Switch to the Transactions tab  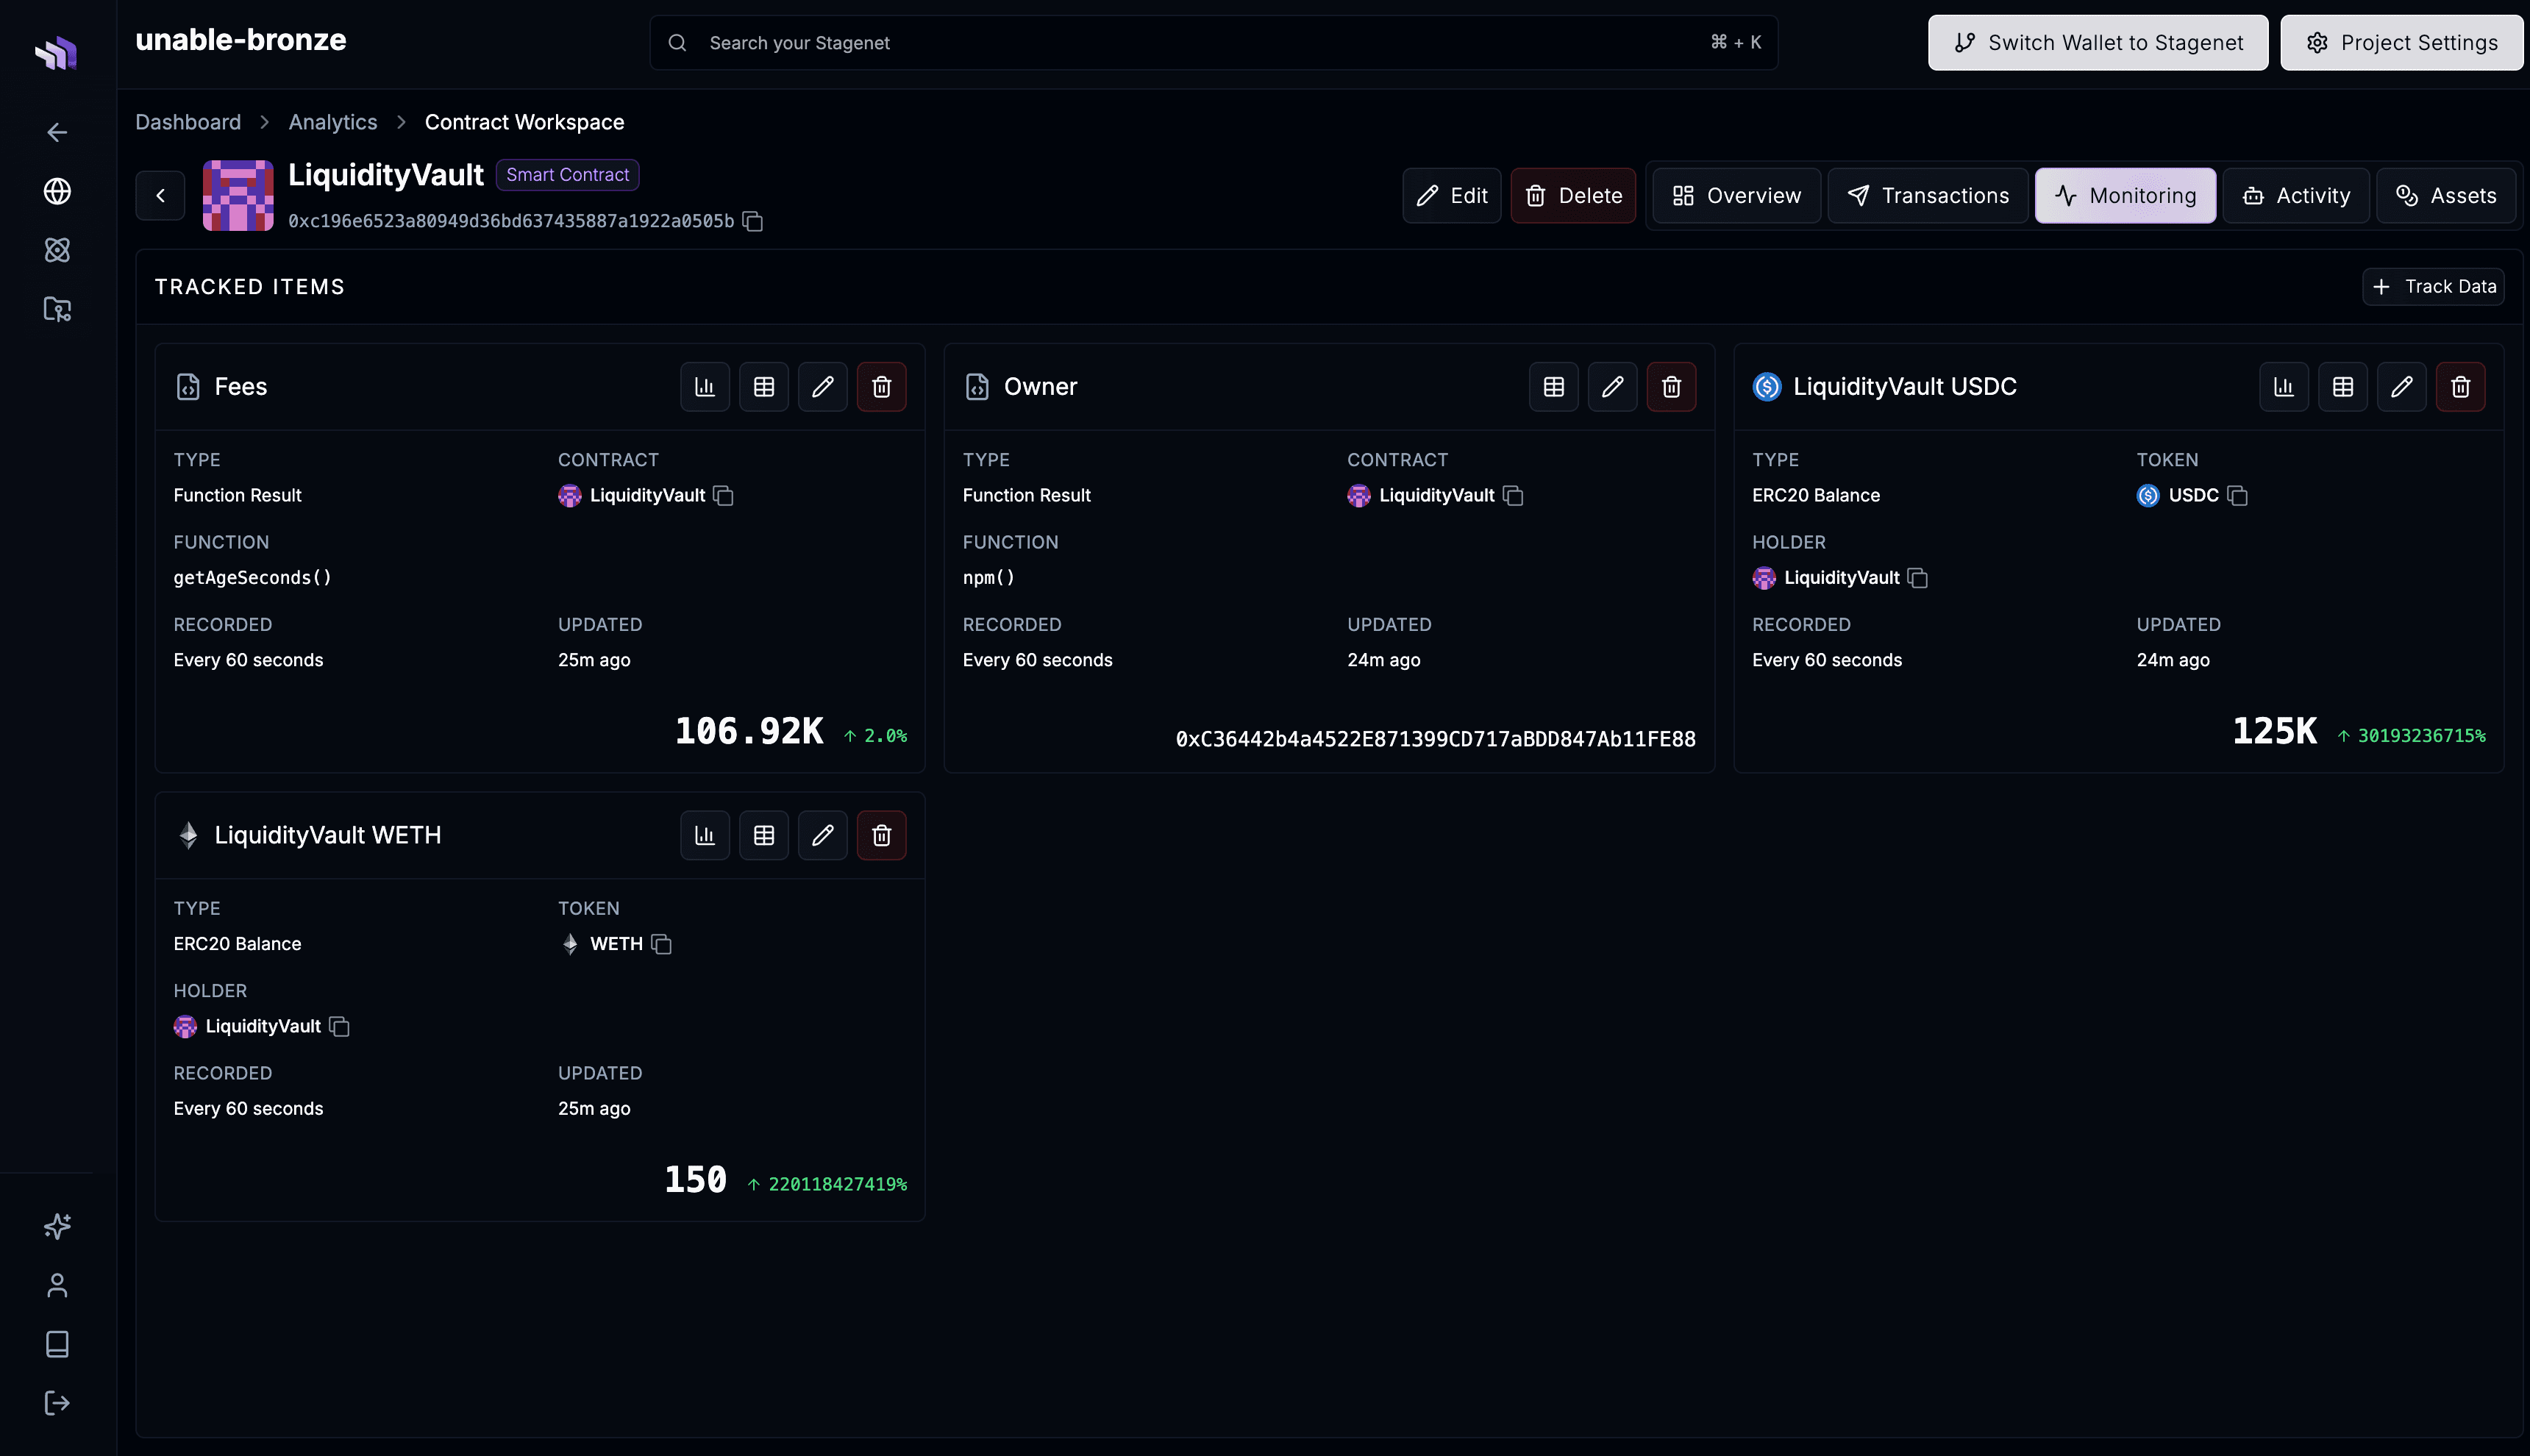[1928, 196]
